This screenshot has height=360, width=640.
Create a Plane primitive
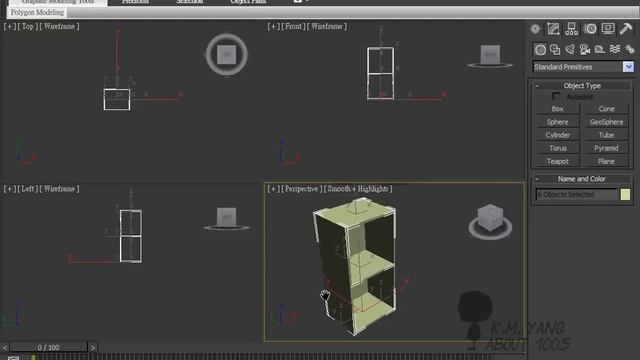click(x=606, y=162)
